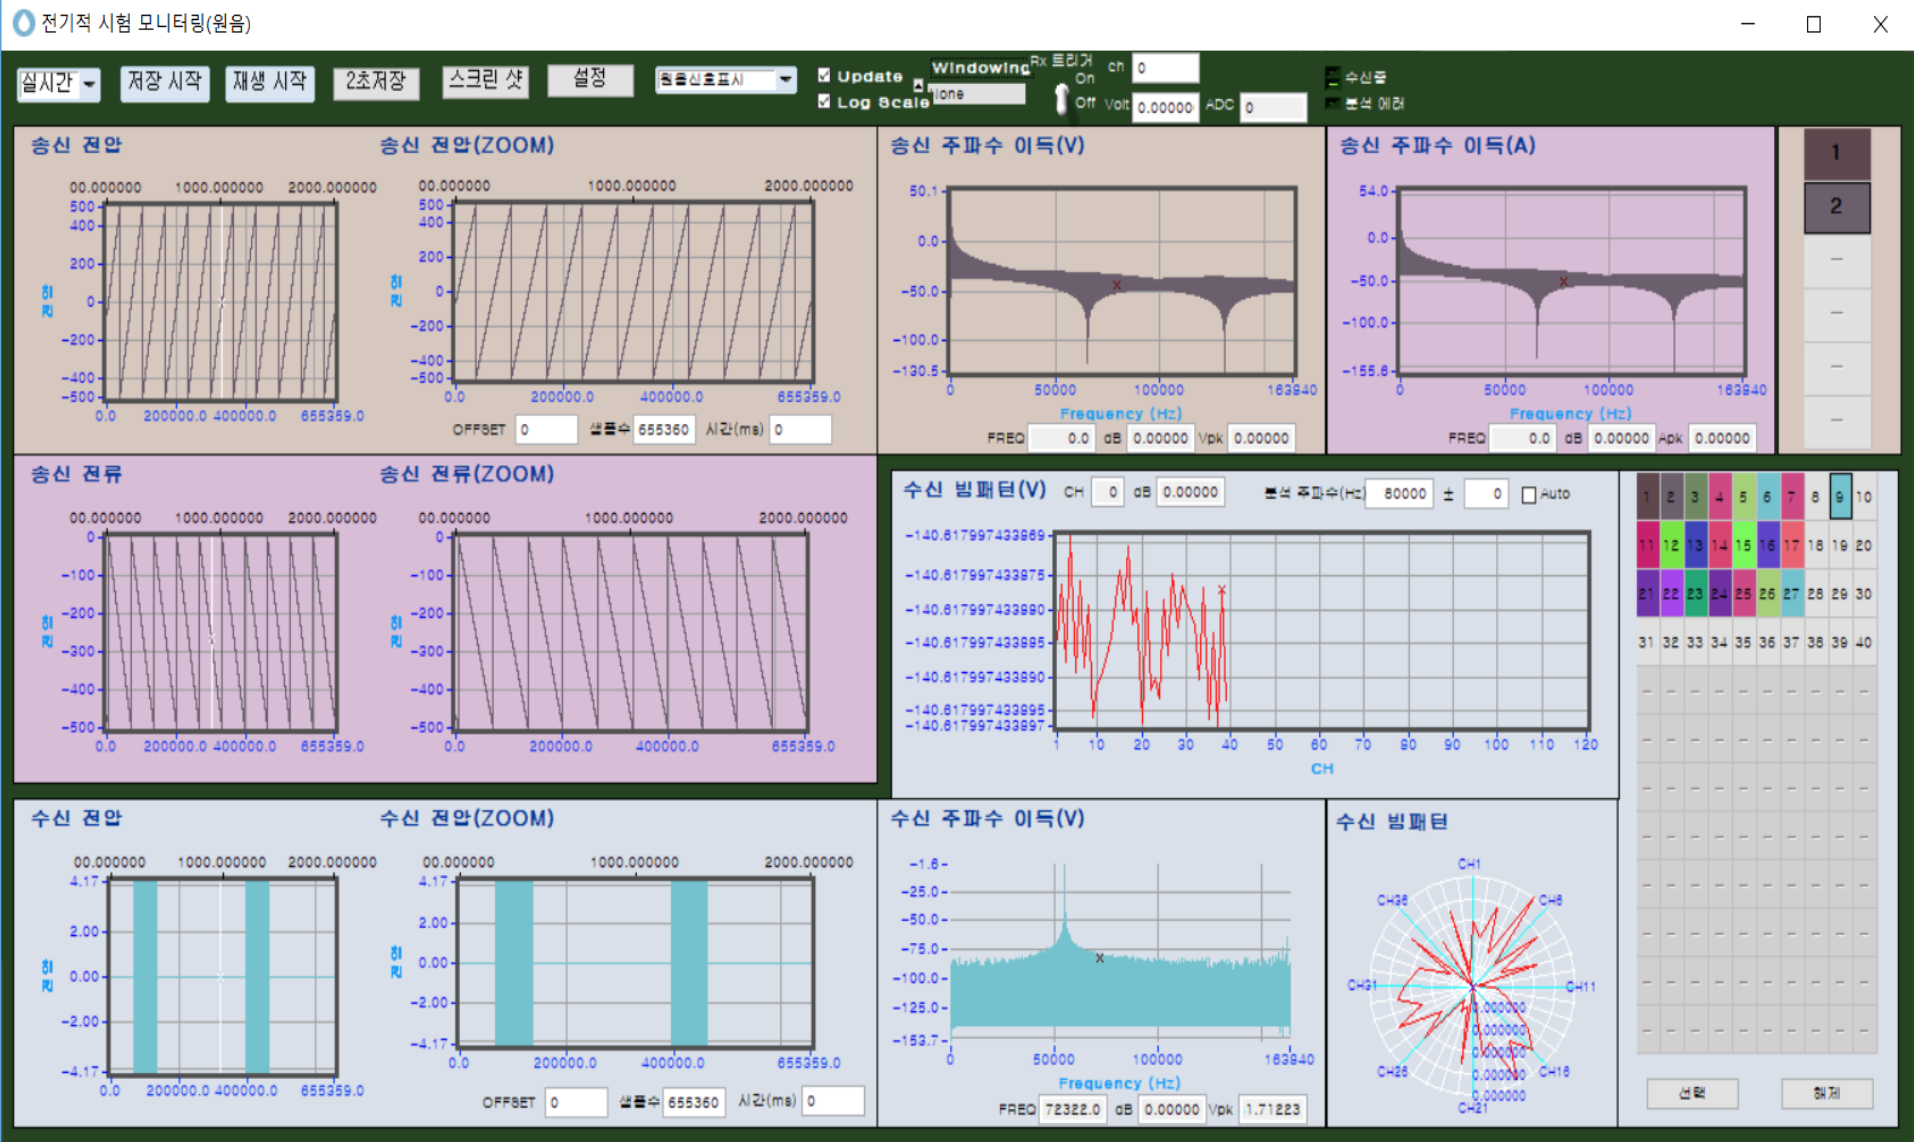Select channel swatch 7
Image resolution: width=1914 pixels, height=1142 pixels.
(x=1792, y=497)
